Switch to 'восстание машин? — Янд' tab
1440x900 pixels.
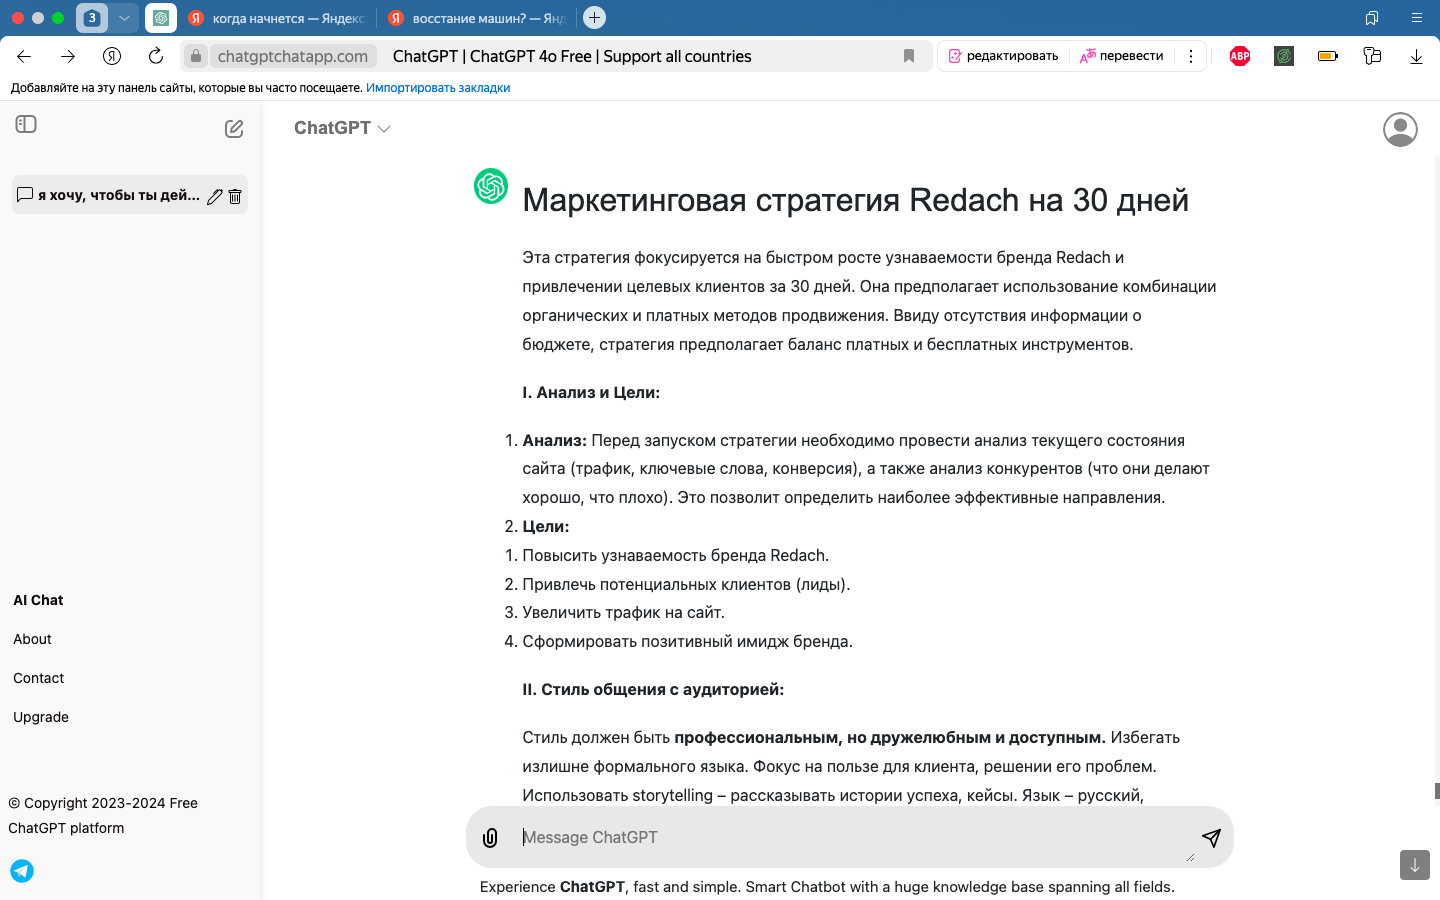(x=478, y=18)
